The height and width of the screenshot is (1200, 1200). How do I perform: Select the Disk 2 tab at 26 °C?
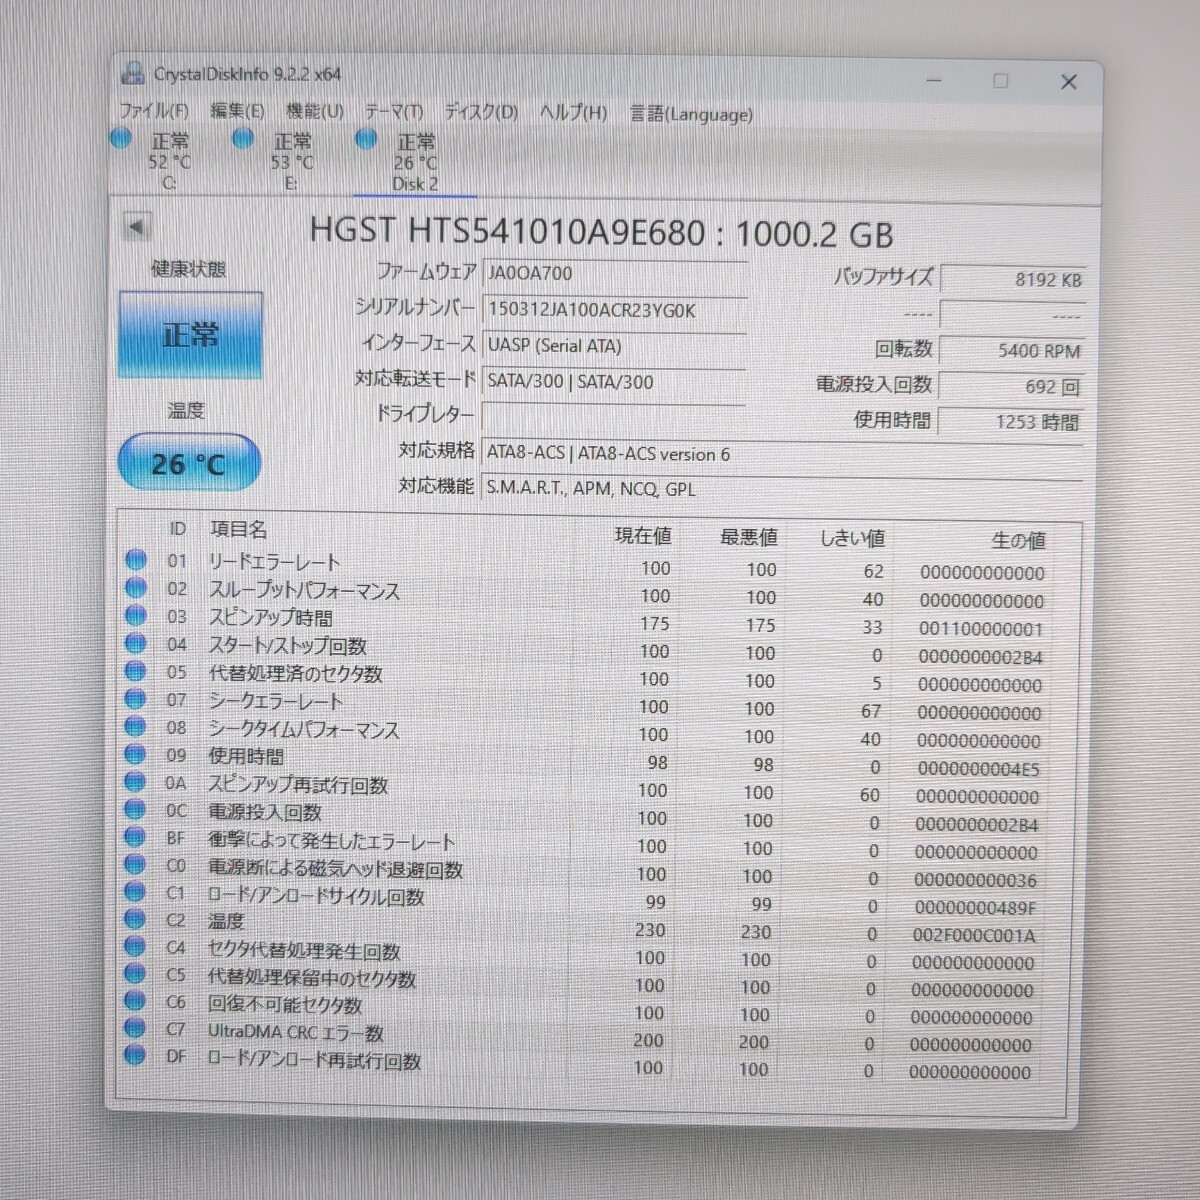tap(413, 163)
